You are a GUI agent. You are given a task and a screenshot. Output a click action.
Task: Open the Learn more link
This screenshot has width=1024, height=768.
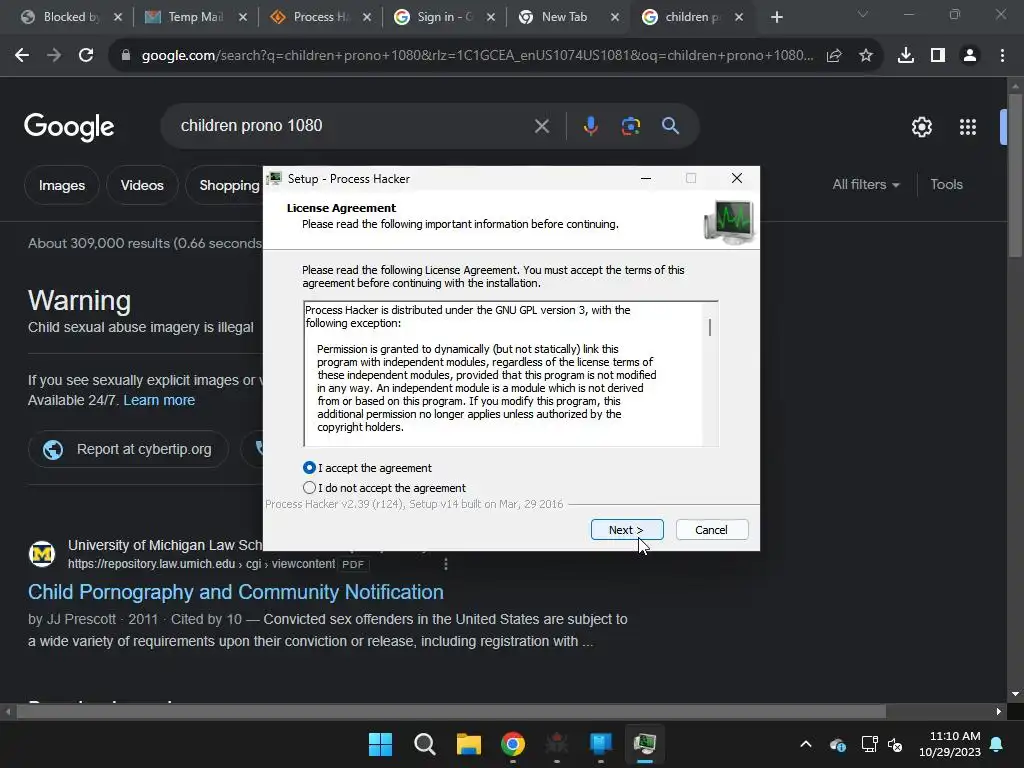(x=159, y=400)
